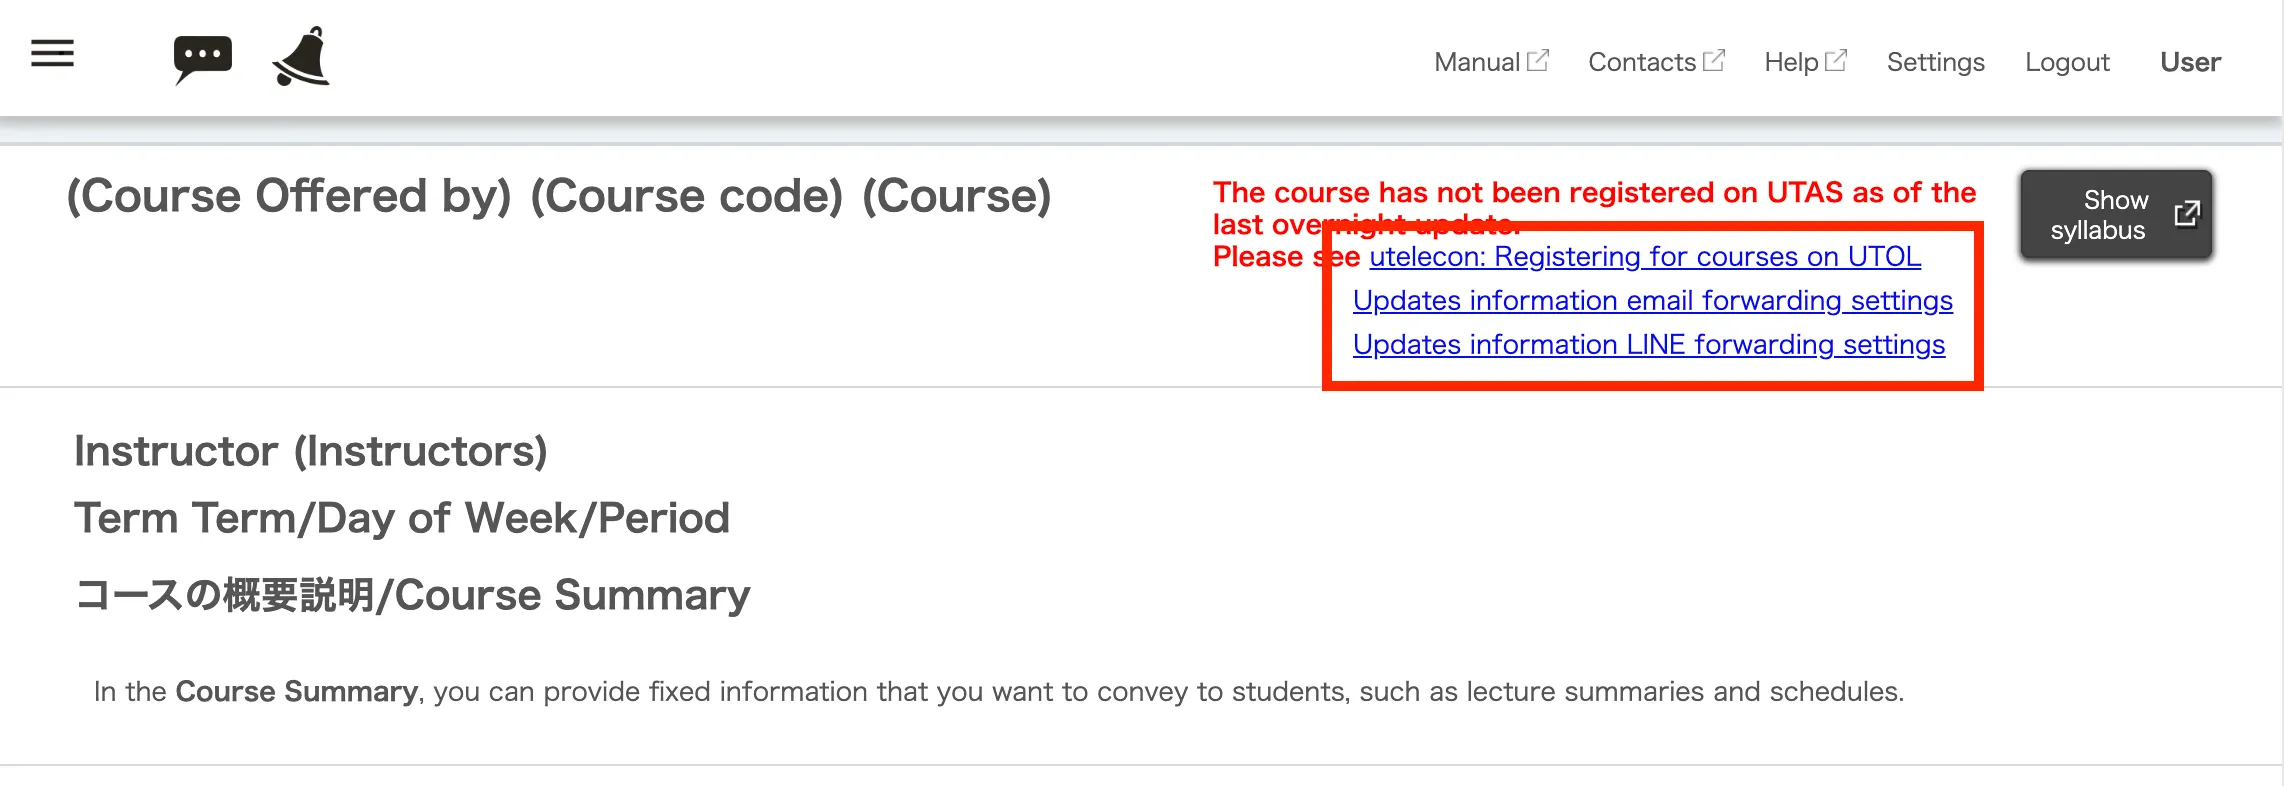Open the Manual page

(x=1476, y=62)
